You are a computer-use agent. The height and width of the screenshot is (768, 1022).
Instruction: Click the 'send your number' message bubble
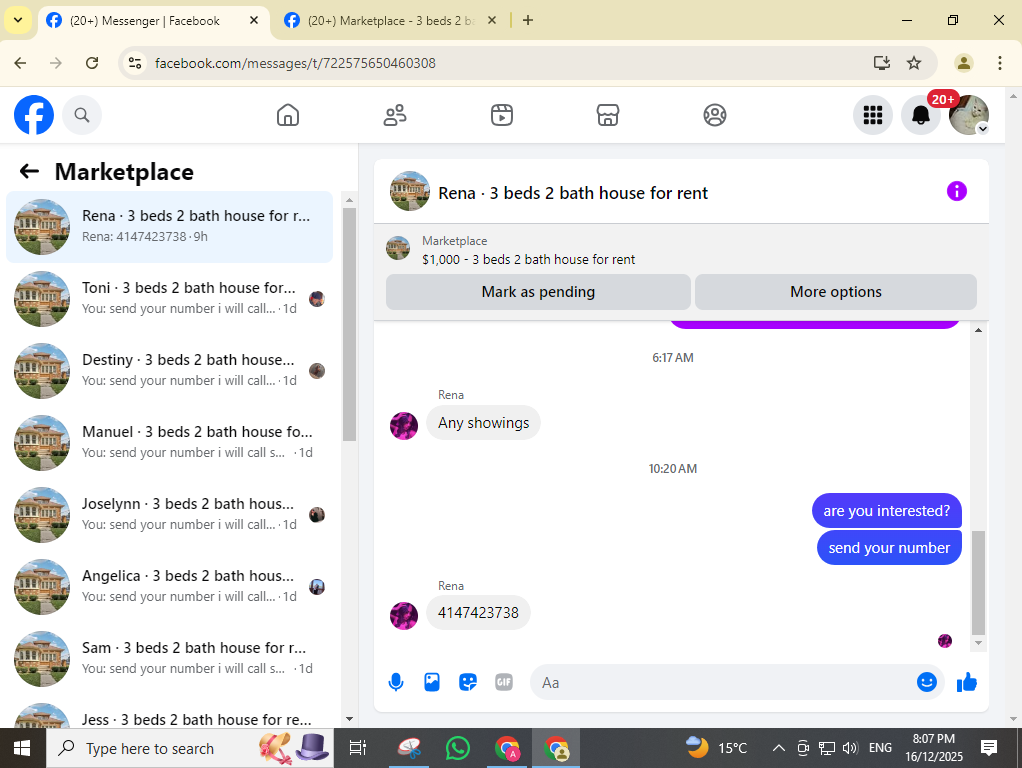click(x=889, y=548)
